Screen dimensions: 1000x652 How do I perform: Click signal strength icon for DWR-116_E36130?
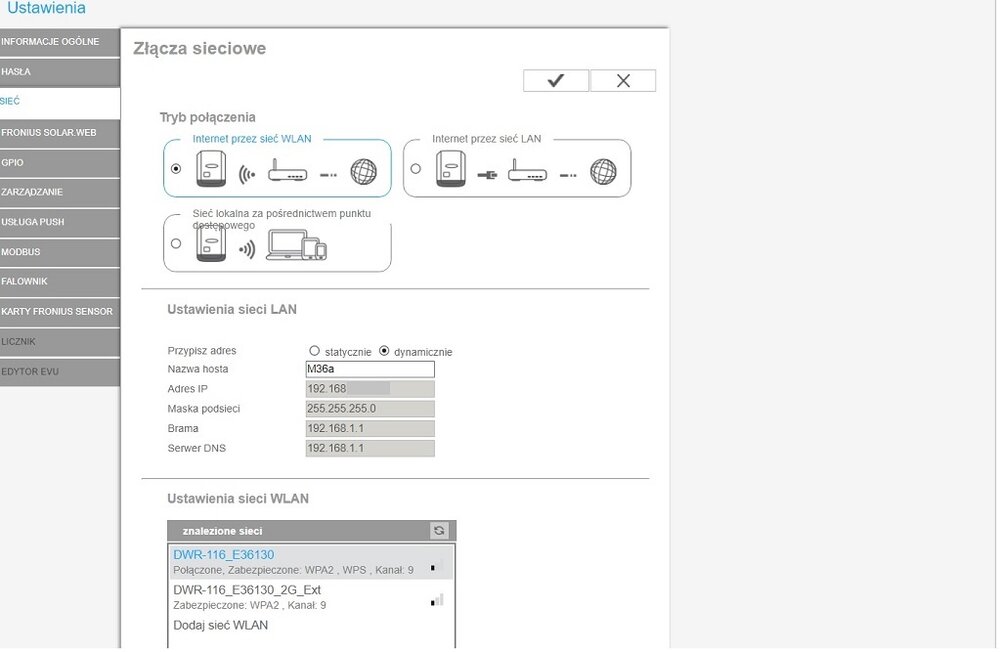(436, 565)
